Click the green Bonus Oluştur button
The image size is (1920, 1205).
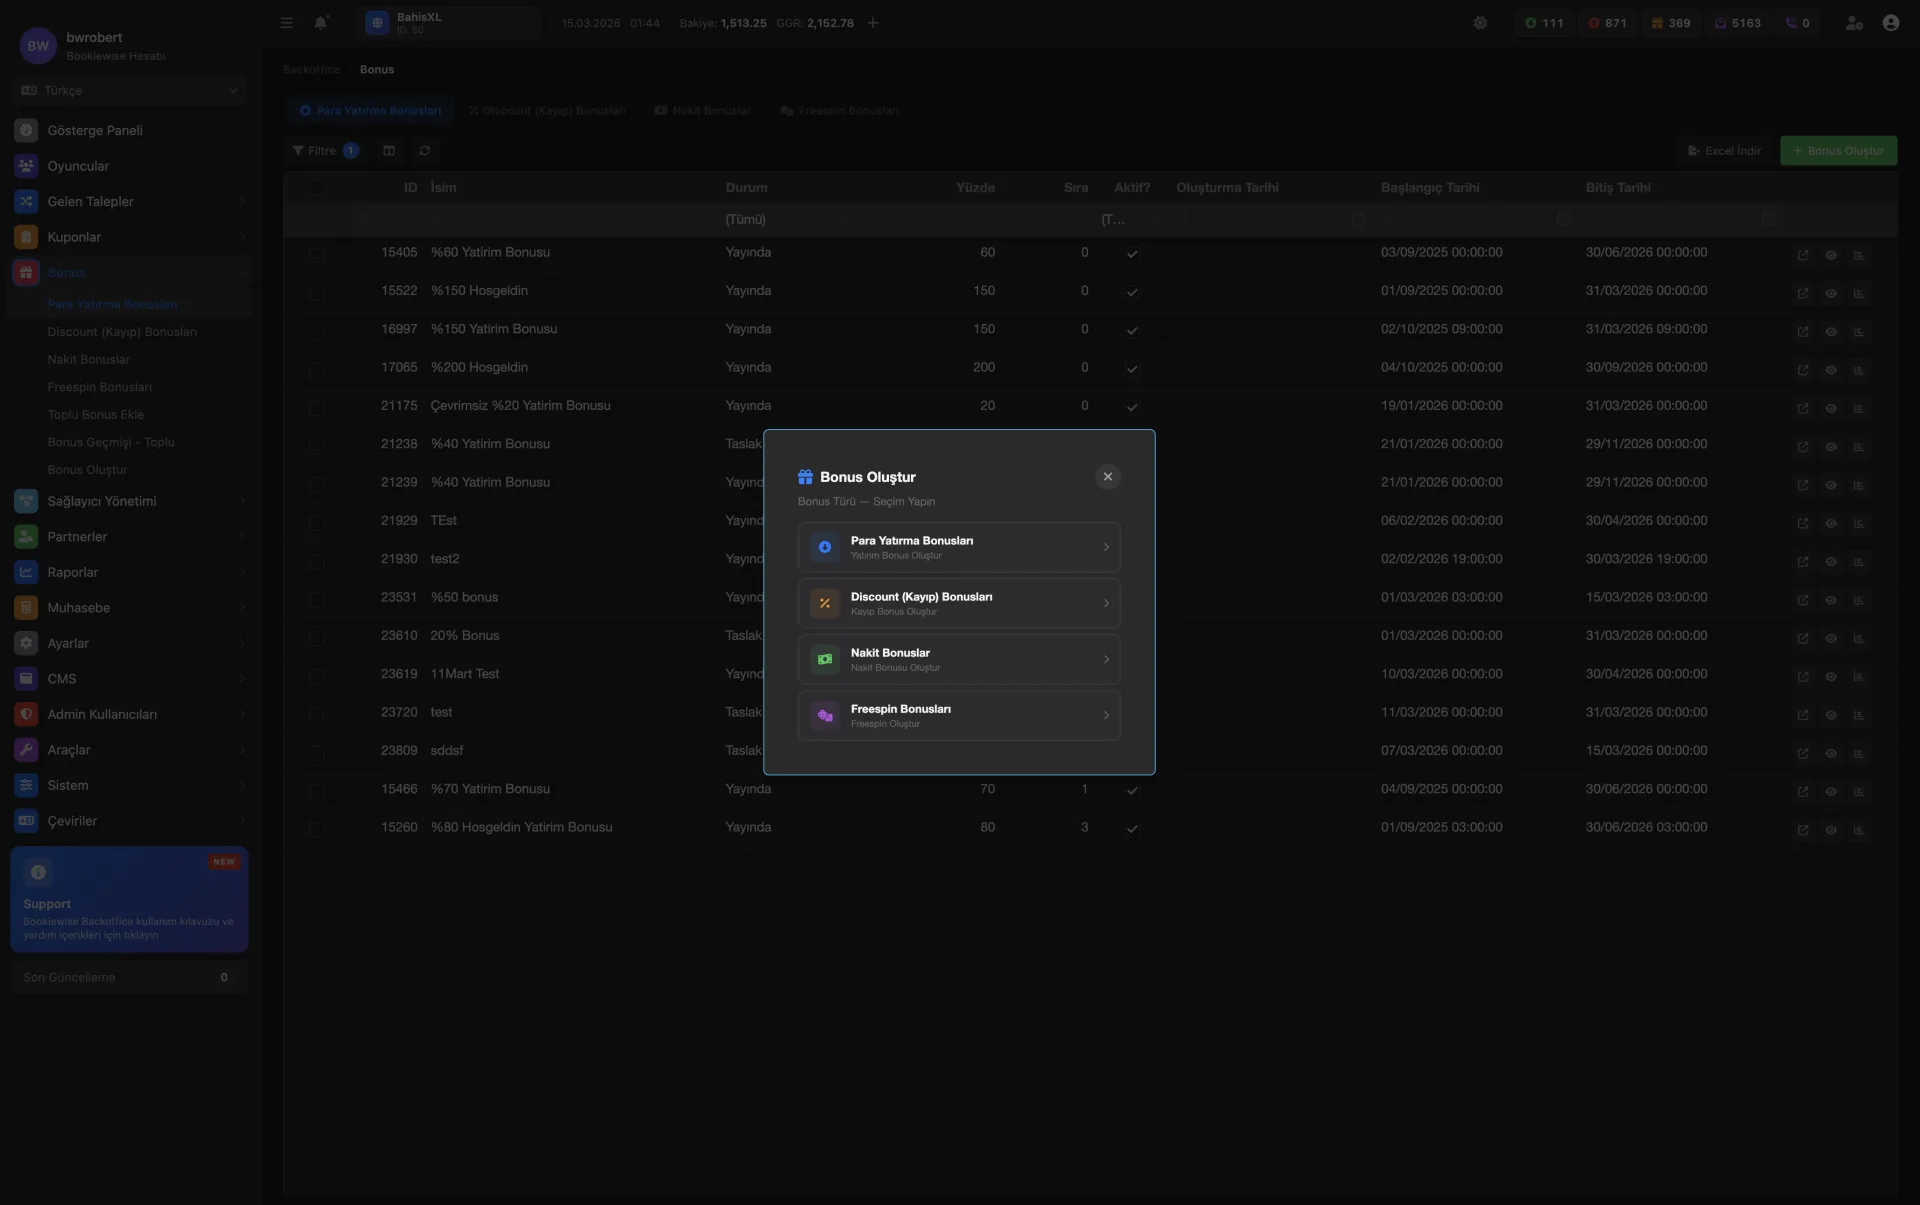[1838, 151]
